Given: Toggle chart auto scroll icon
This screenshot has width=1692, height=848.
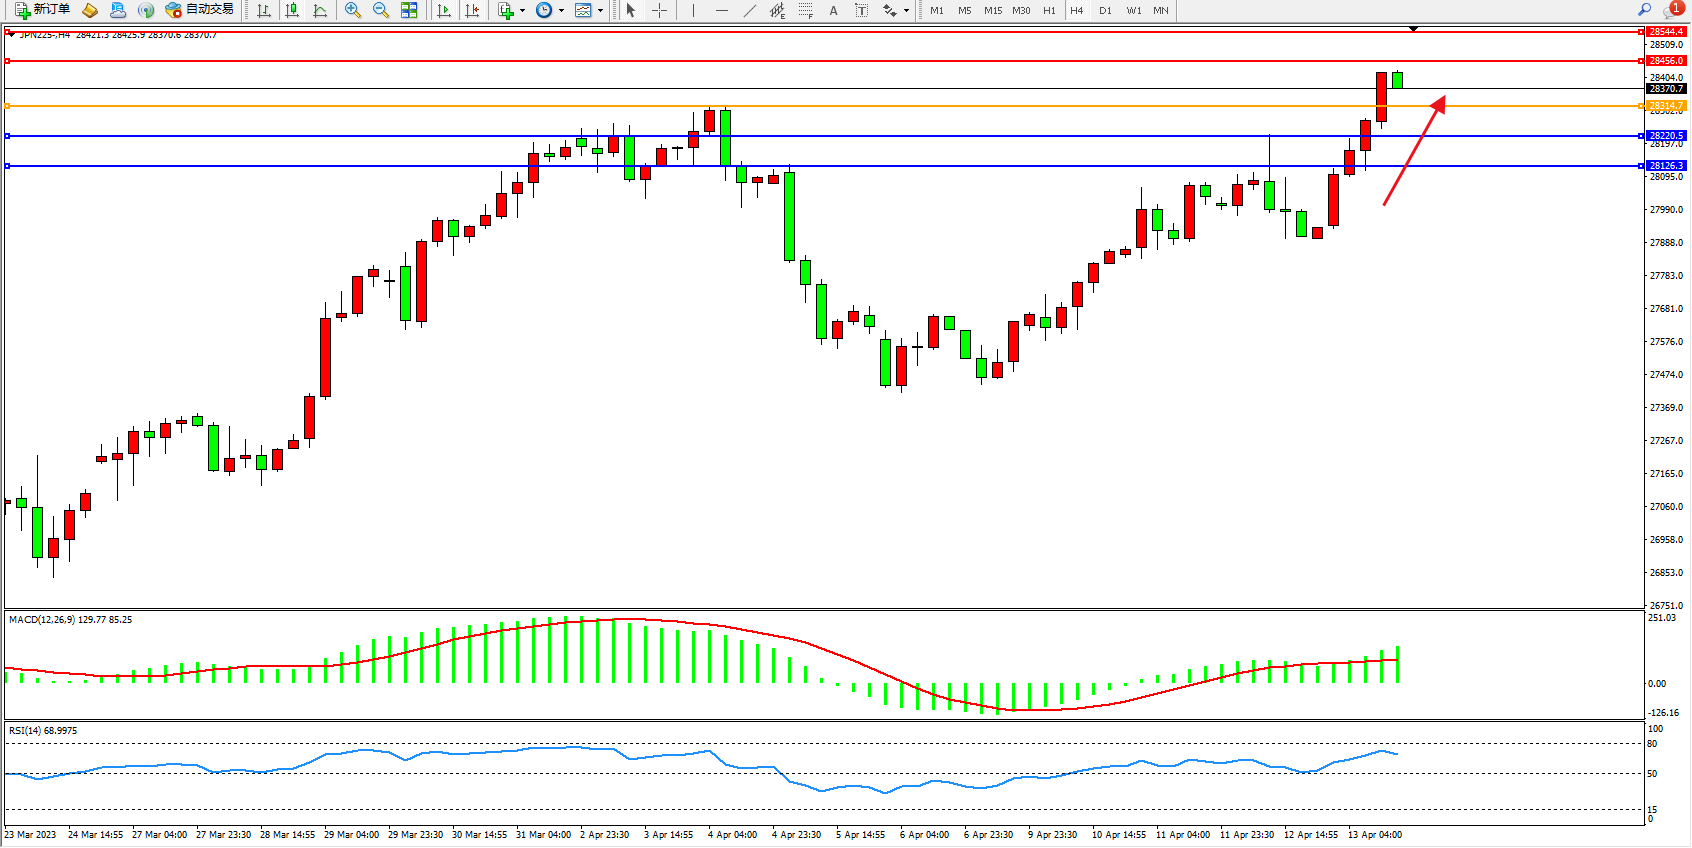Looking at the screenshot, I should (444, 10).
